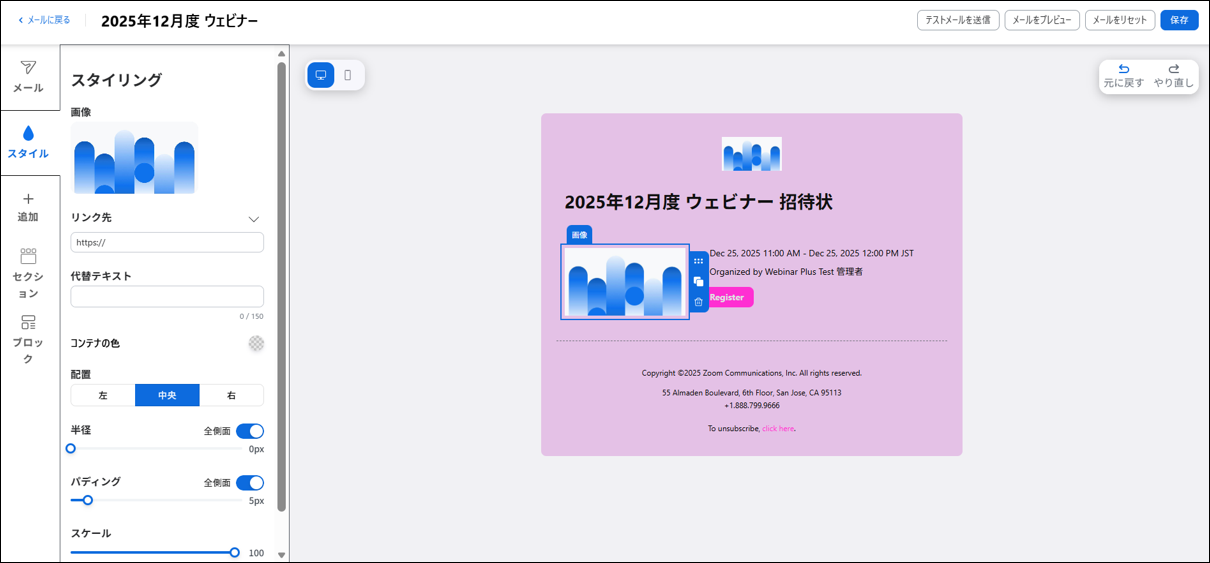Collapse the リンク先 section chevron
The image size is (1210, 563).
coord(254,219)
